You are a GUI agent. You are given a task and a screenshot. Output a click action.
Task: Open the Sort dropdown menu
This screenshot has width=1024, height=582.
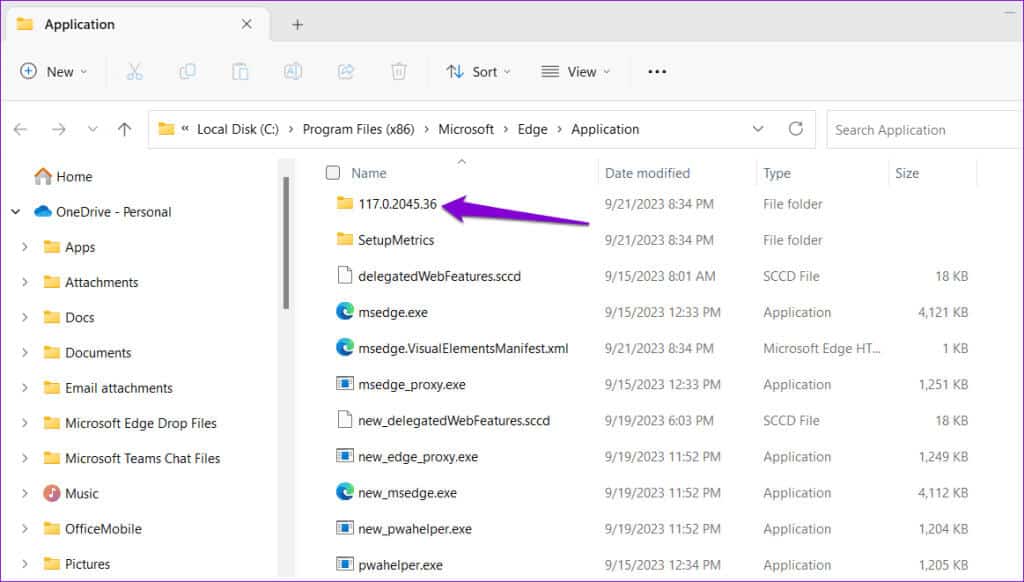pos(478,72)
